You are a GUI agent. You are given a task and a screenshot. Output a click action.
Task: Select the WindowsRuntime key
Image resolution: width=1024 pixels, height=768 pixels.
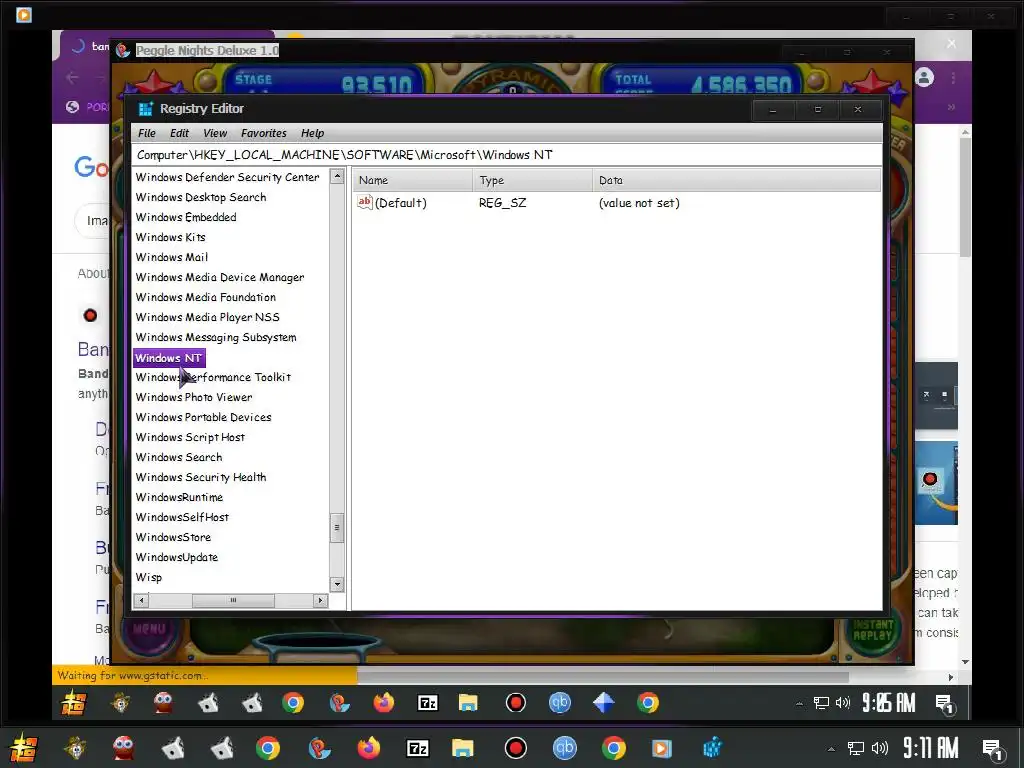179,497
